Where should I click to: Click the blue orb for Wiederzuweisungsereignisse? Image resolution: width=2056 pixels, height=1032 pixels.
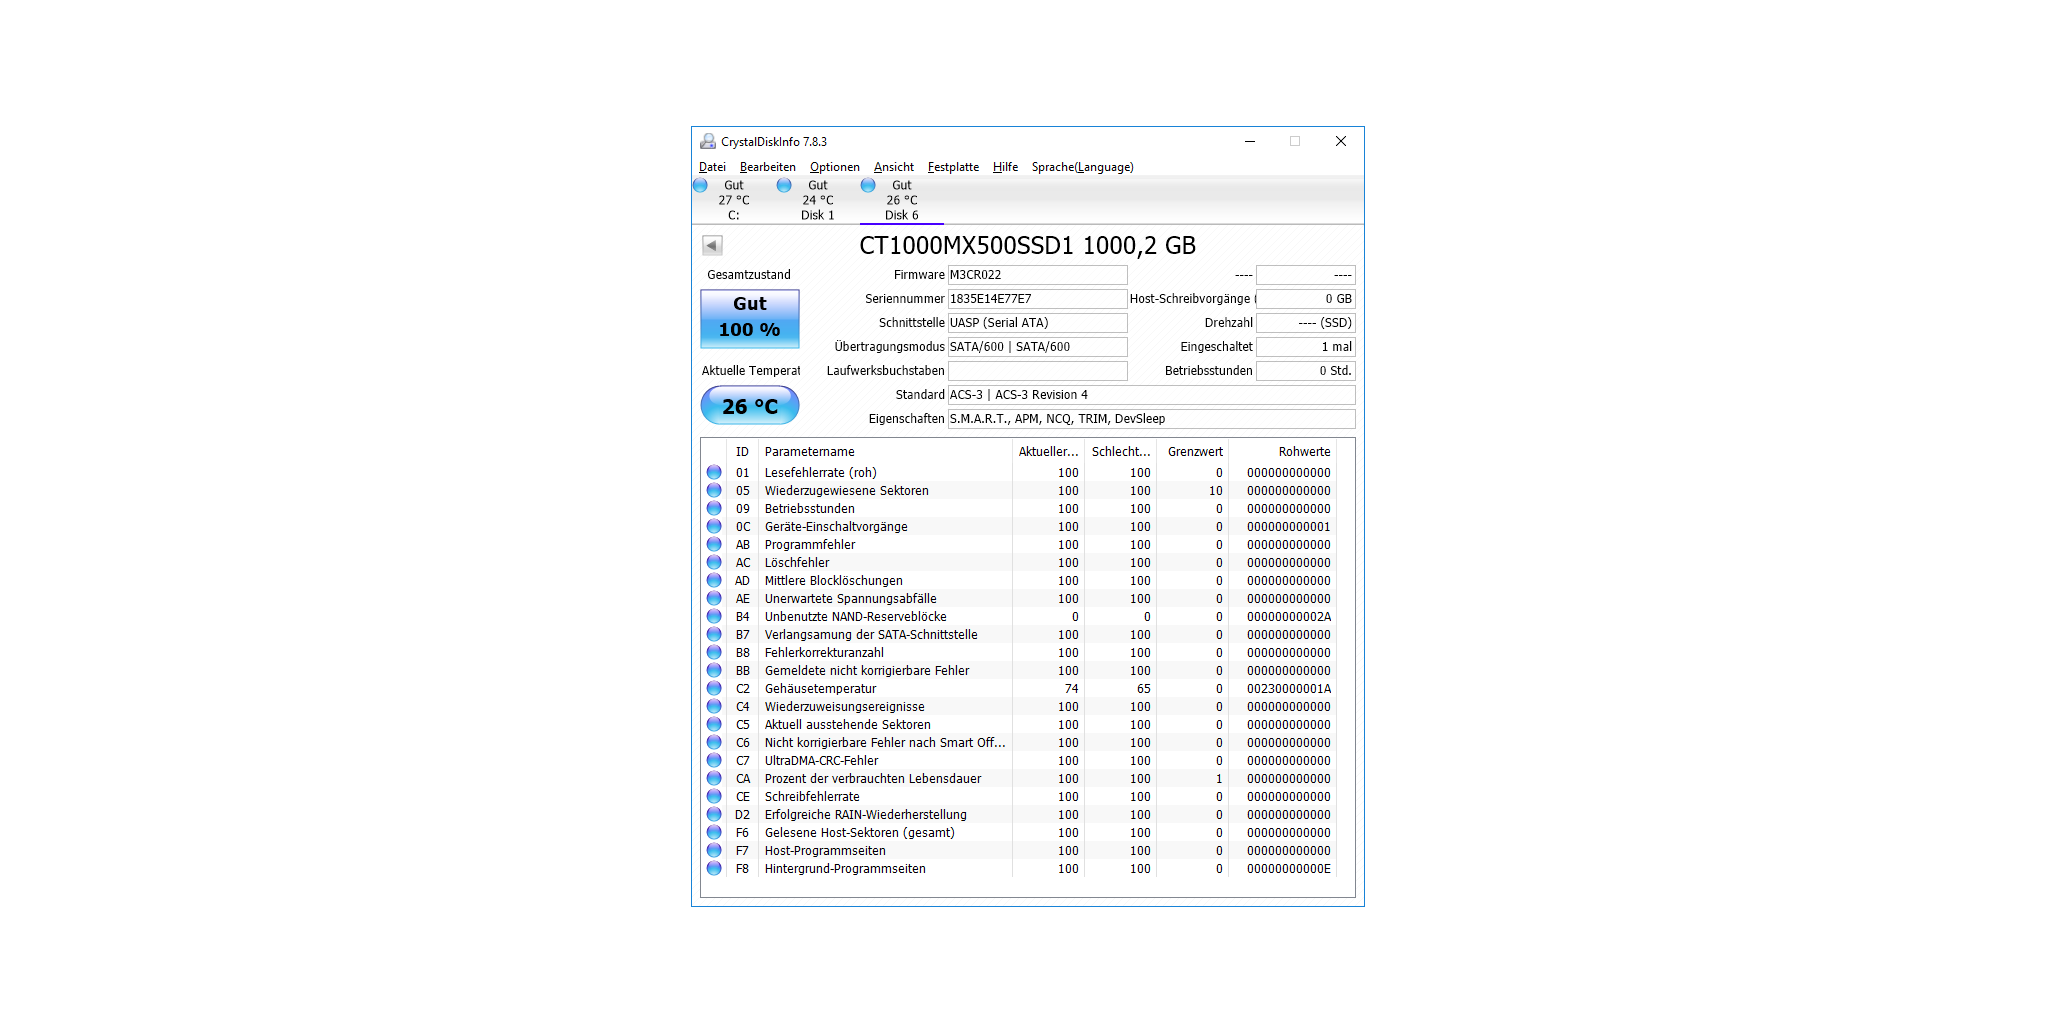(714, 706)
